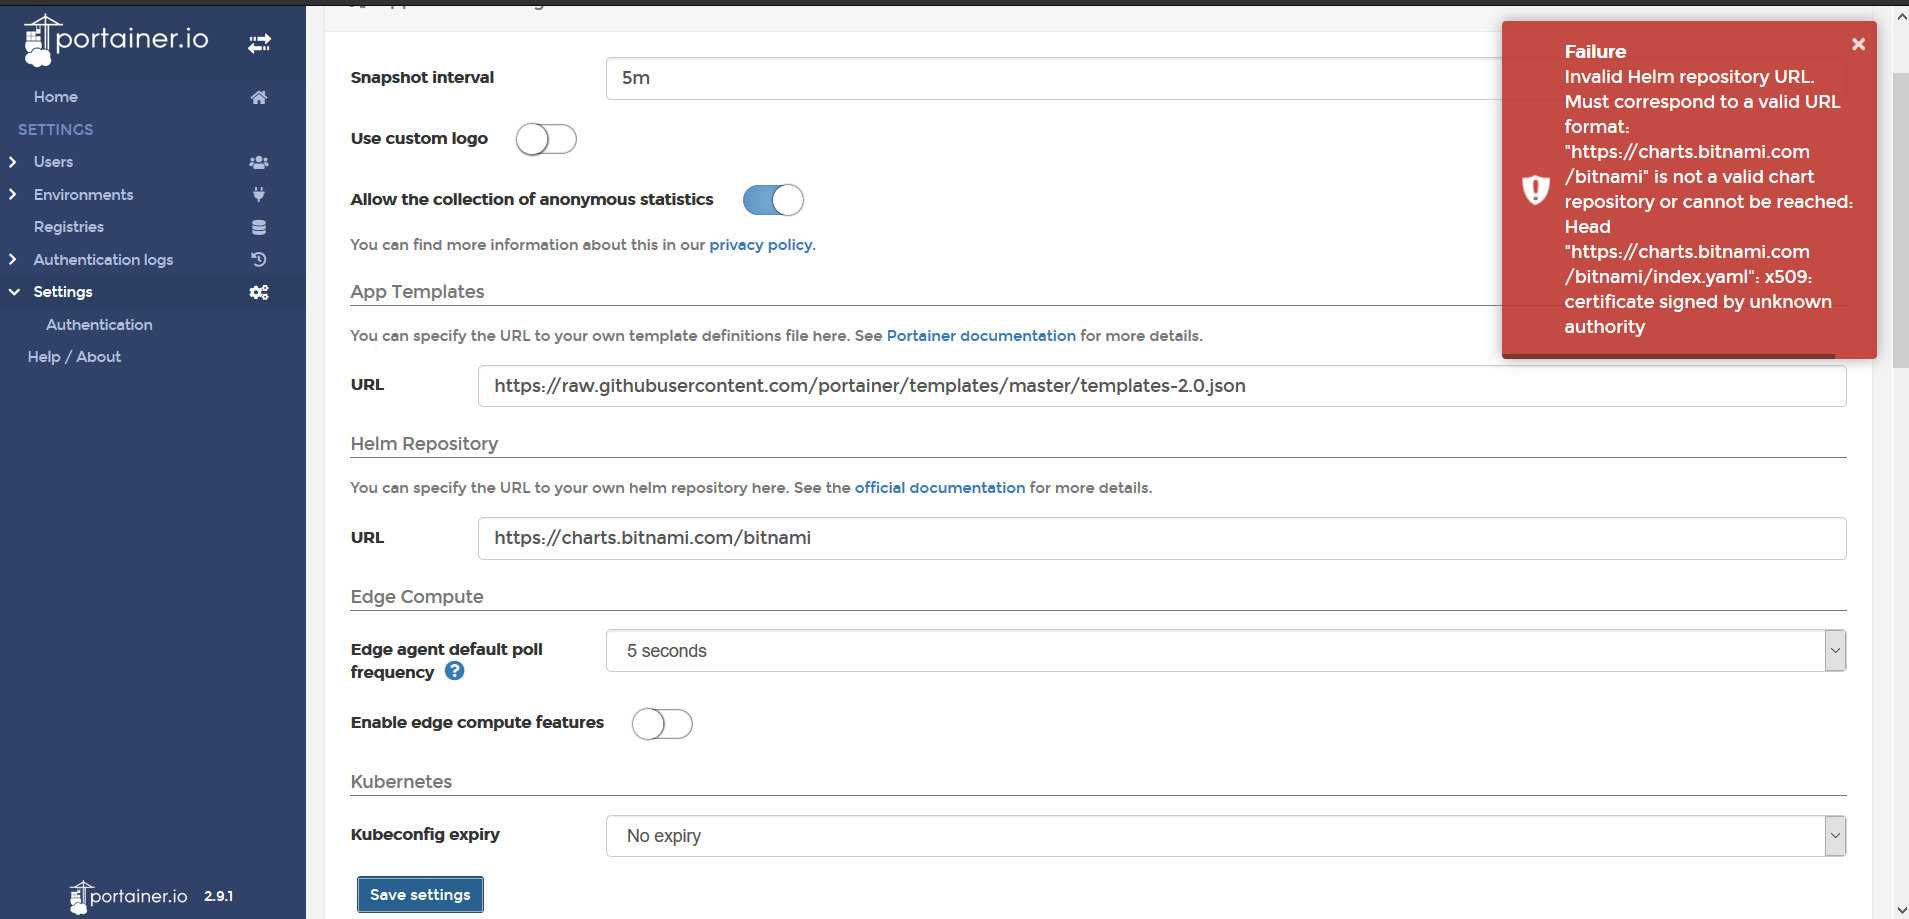Open the official documentation link

940,487
